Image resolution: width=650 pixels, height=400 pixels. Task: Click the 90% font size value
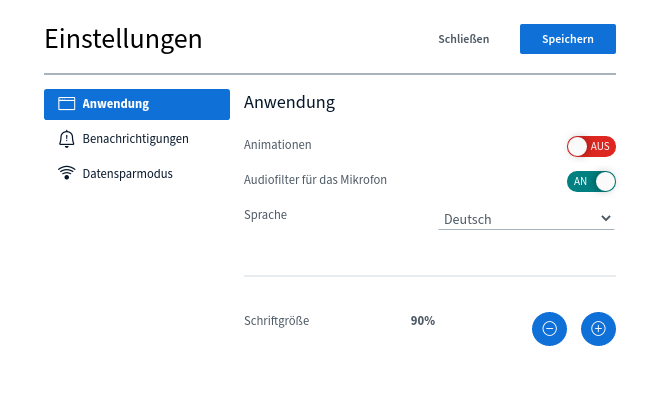(422, 321)
